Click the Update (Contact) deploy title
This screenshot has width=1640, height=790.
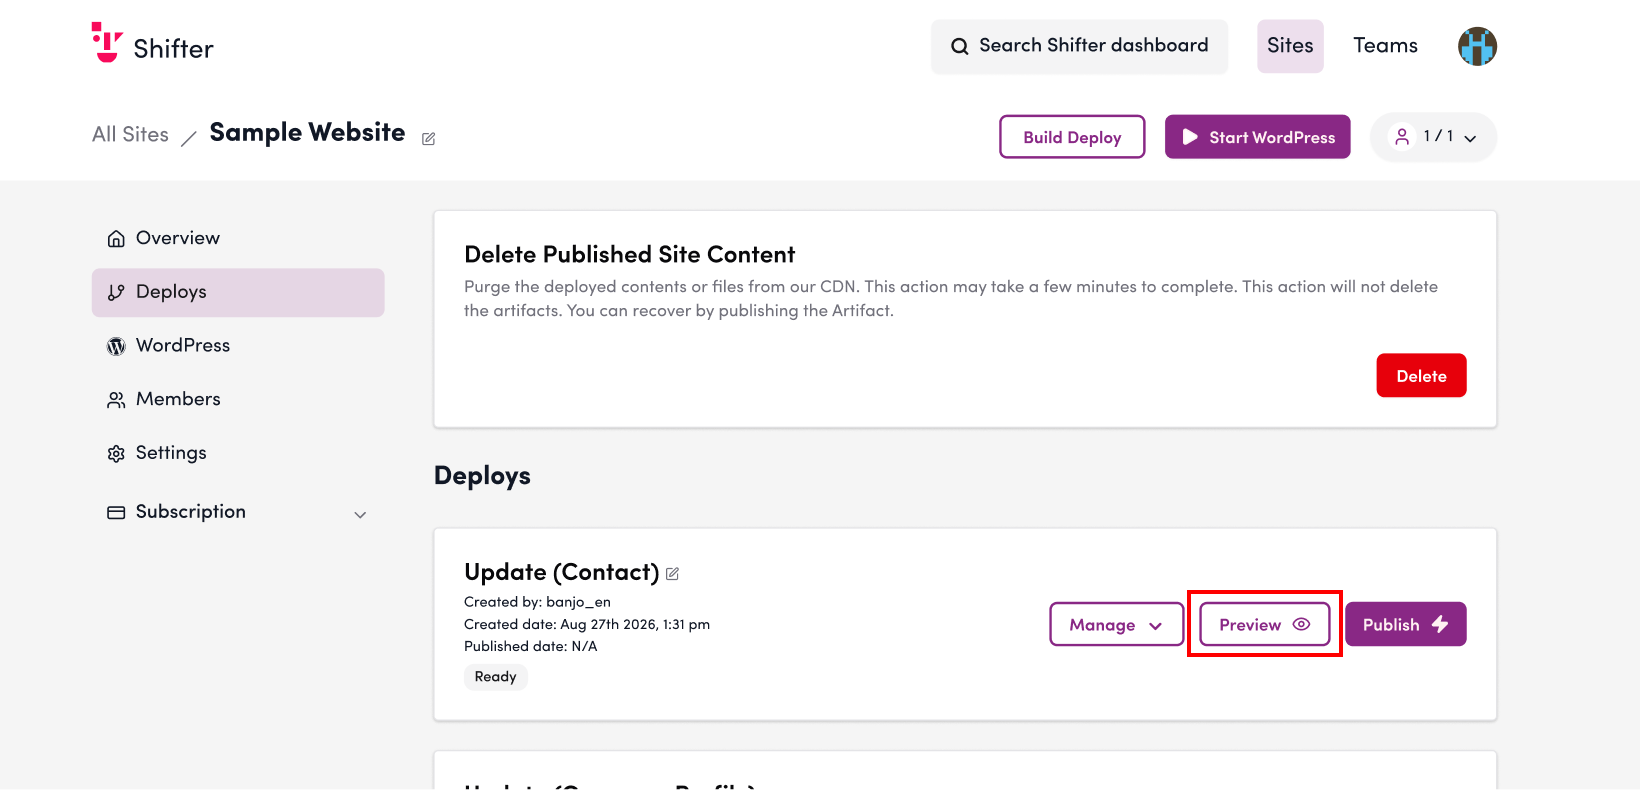[x=562, y=572]
